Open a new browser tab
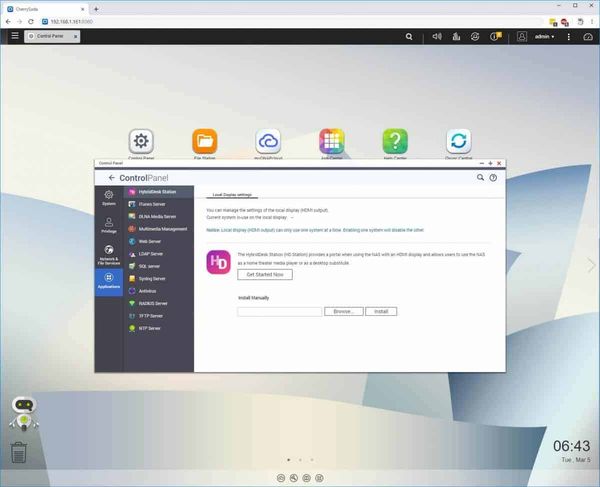Viewport: 600px width, 487px height. (x=96, y=9)
